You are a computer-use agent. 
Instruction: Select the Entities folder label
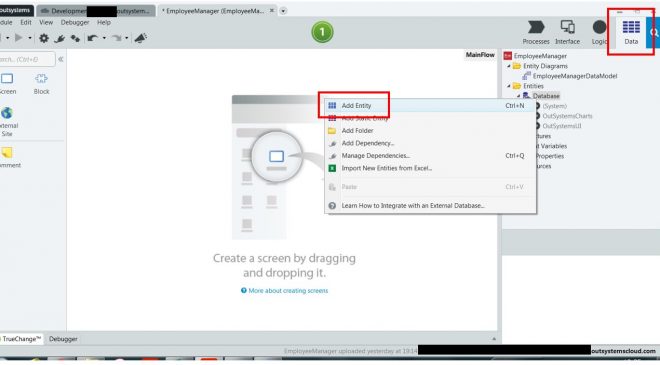click(533, 86)
